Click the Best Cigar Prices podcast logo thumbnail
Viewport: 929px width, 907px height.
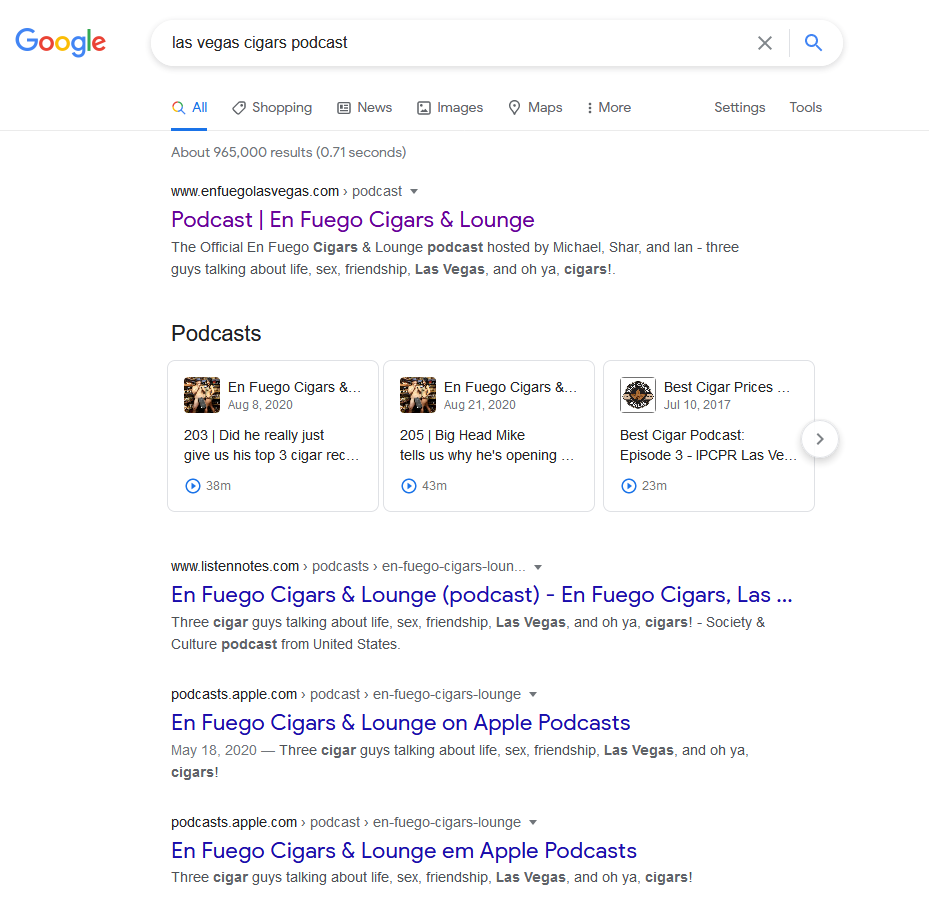pyautogui.click(x=638, y=395)
